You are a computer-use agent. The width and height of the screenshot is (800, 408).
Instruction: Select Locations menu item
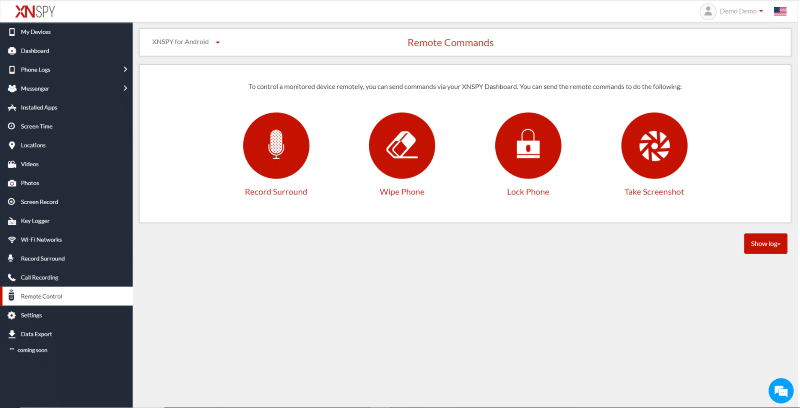coord(66,145)
